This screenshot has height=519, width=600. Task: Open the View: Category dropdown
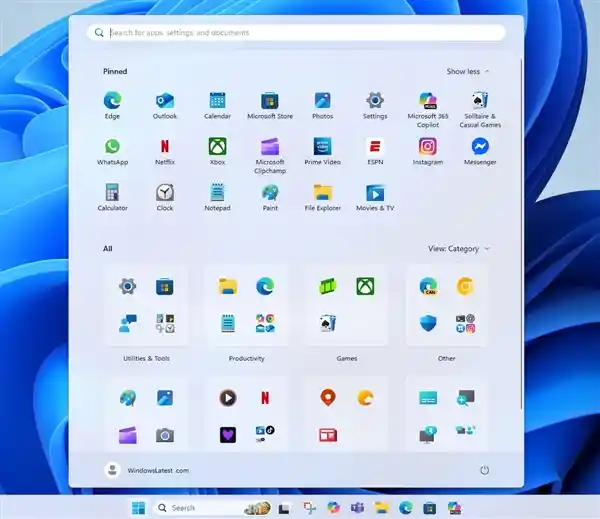(458, 249)
